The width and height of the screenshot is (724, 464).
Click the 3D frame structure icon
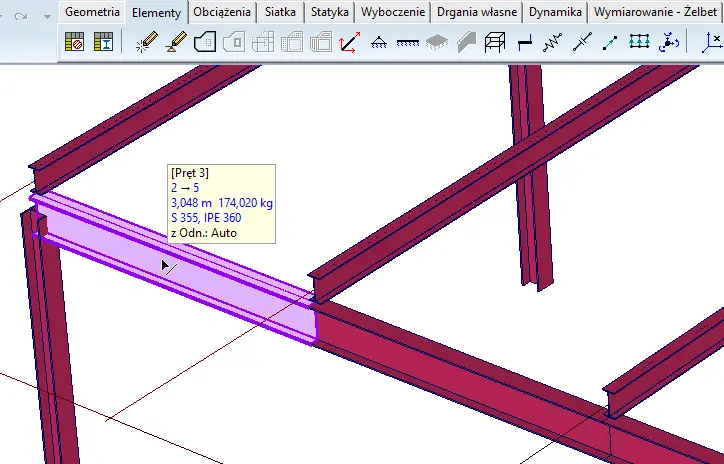tap(494, 42)
